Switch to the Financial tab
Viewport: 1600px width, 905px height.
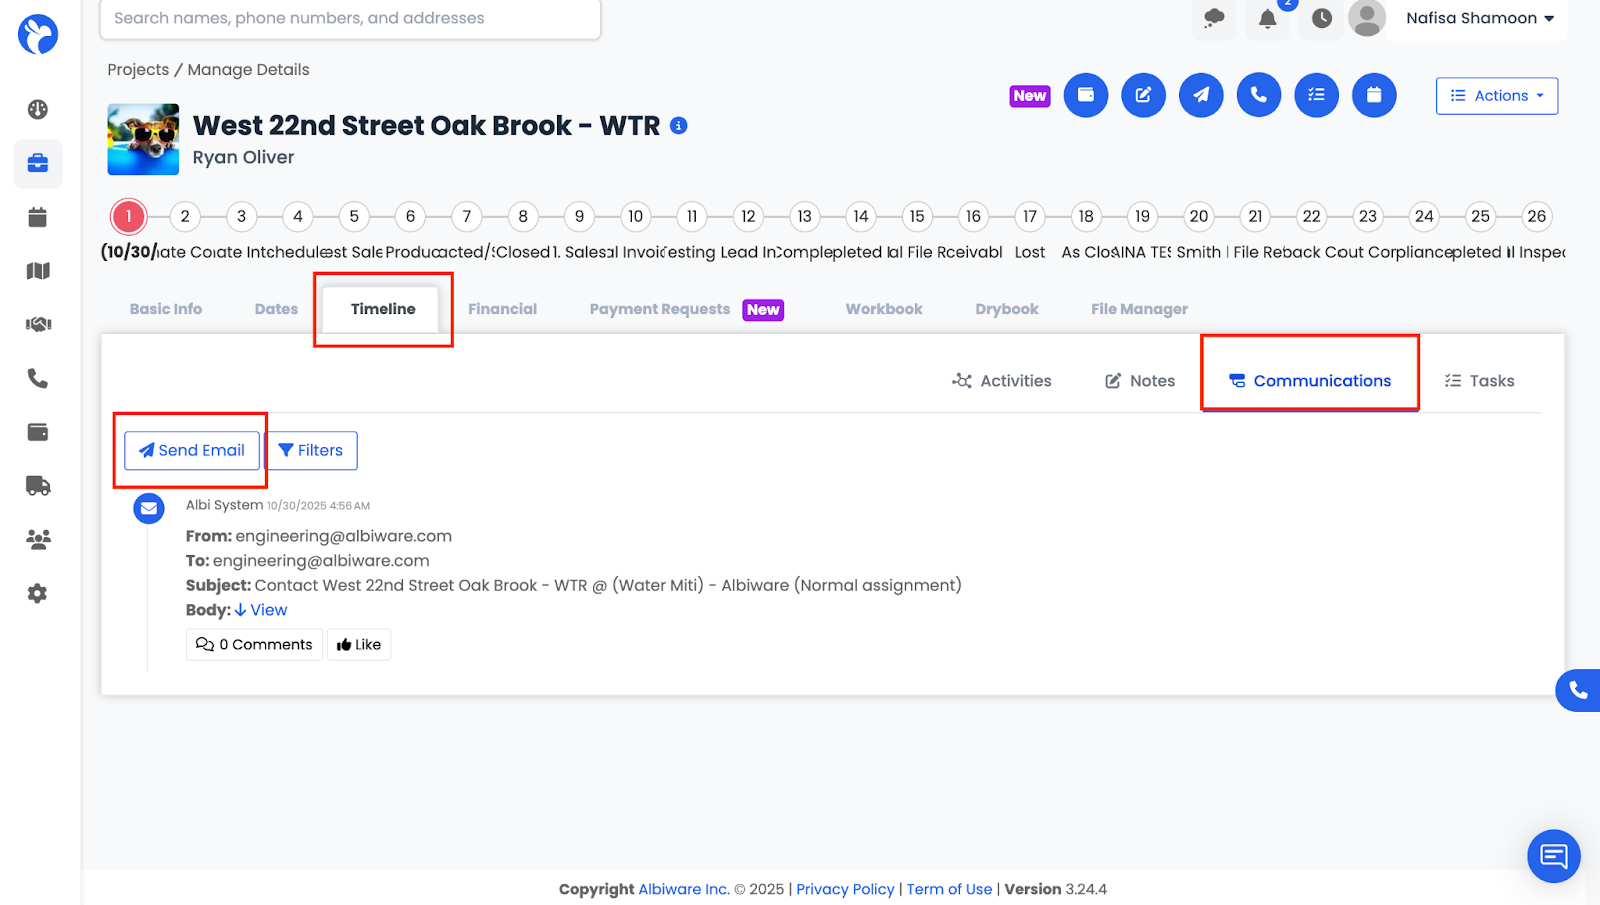(502, 309)
